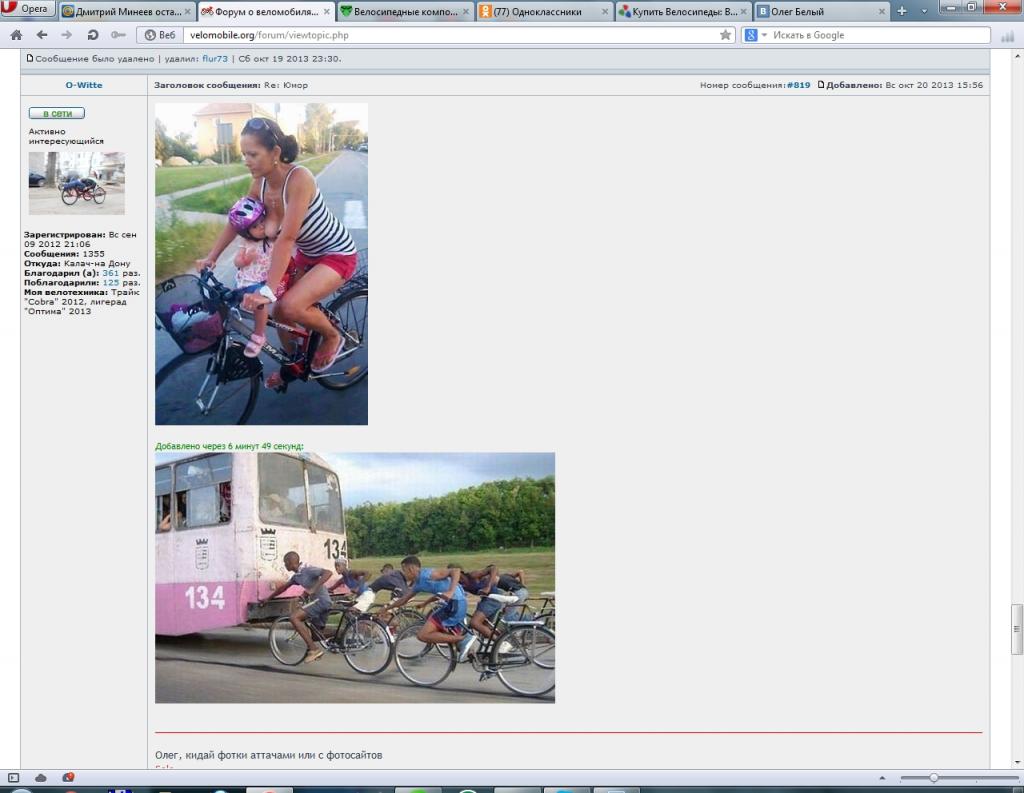The width and height of the screenshot is (1024, 793).
Task: Open the Opera Turbo status icon
Action: point(68,777)
